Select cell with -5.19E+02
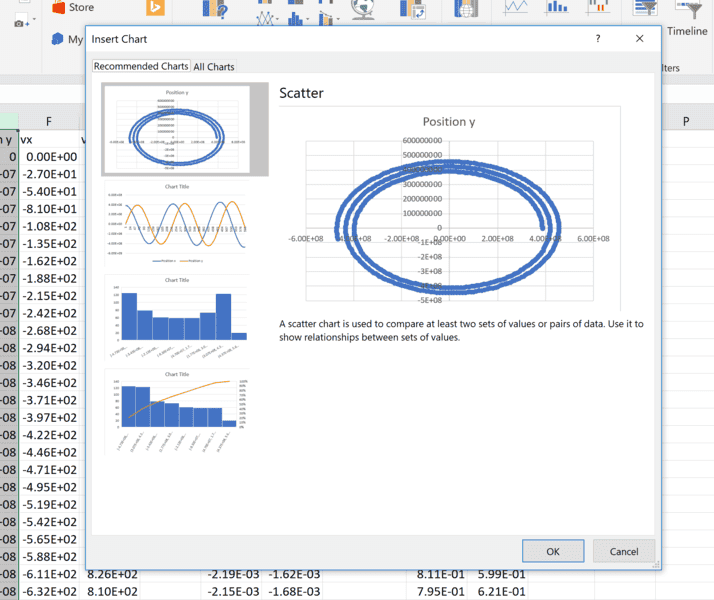The width and height of the screenshot is (714, 600). [49, 504]
